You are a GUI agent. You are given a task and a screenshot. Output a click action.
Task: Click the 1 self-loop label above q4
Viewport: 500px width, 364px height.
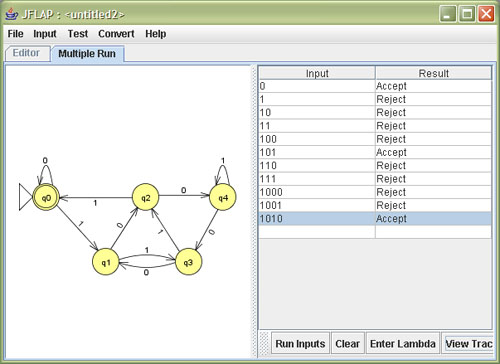[223, 161]
